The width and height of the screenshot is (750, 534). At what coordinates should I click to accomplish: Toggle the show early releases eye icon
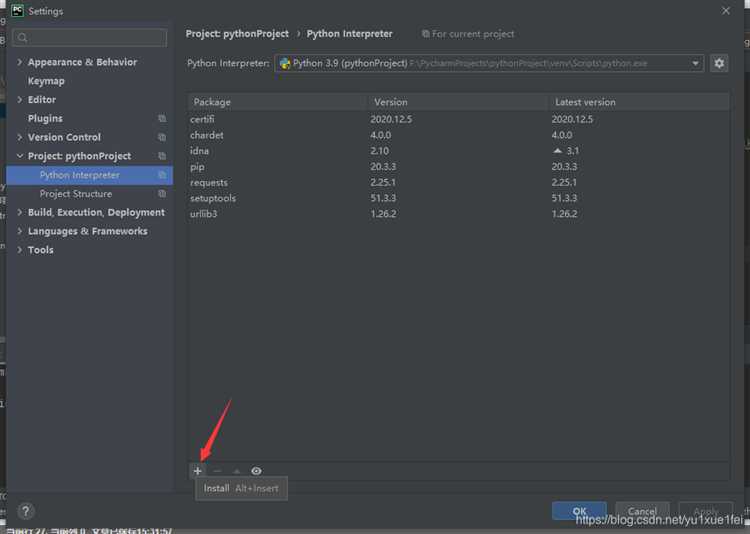click(257, 471)
